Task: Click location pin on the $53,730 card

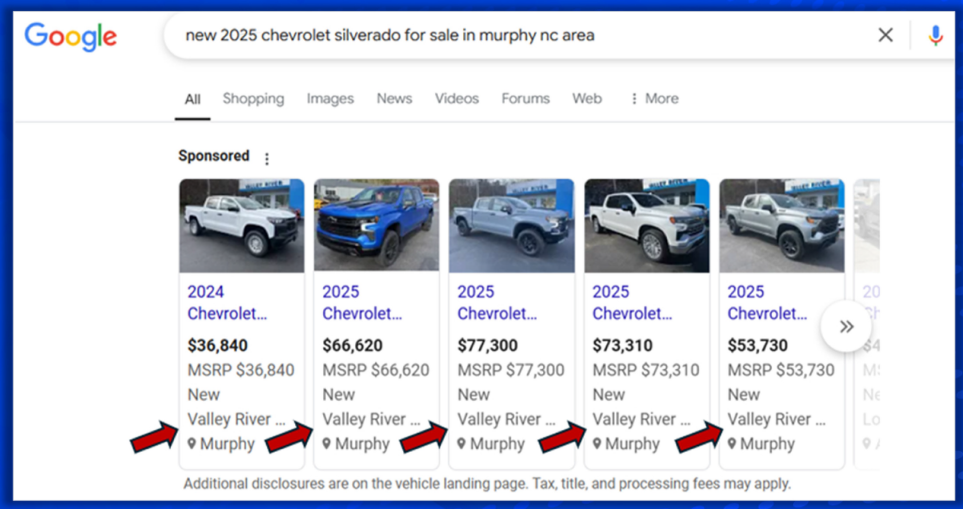Action: [732, 443]
